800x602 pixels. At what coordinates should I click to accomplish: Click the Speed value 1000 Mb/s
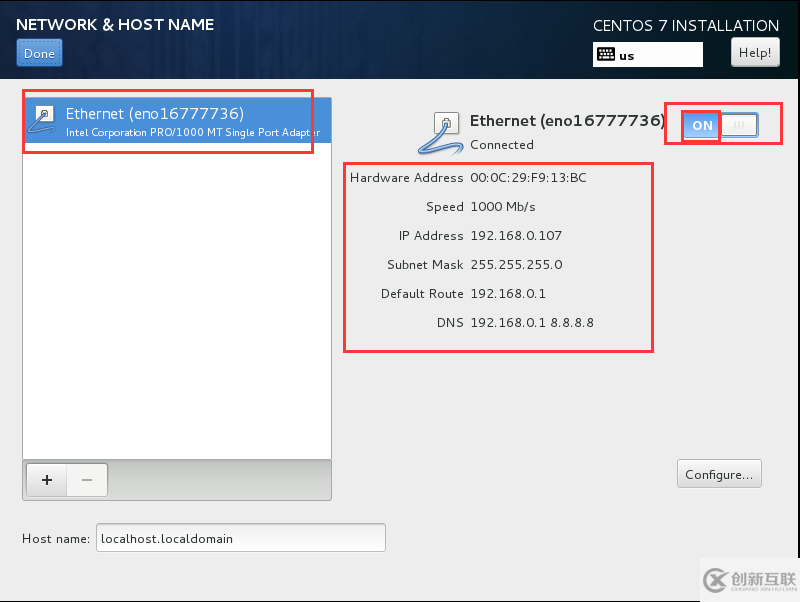[503, 207]
